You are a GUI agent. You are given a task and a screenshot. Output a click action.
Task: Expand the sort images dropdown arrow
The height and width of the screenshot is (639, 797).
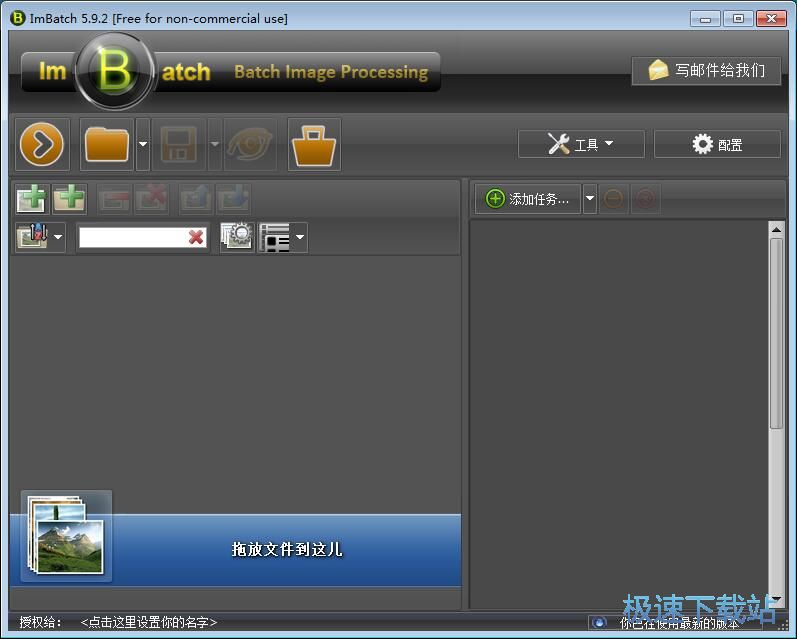pos(58,237)
